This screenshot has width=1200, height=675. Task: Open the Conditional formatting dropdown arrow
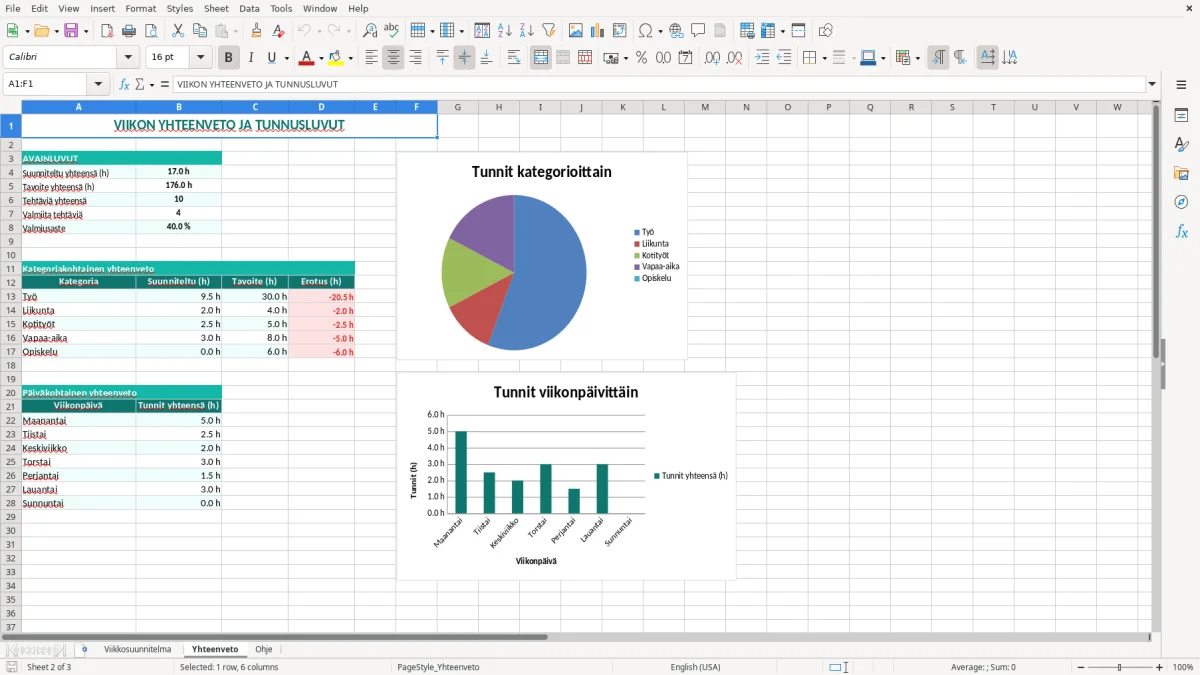(x=917, y=58)
